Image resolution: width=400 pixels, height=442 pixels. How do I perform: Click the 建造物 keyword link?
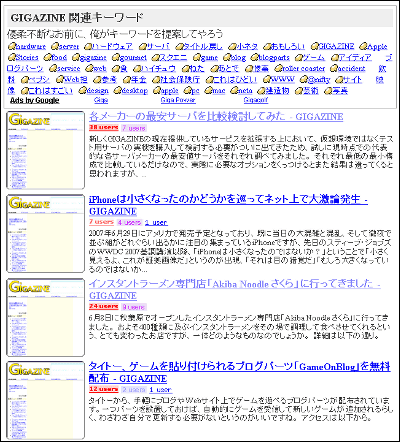pyautogui.click(x=277, y=91)
